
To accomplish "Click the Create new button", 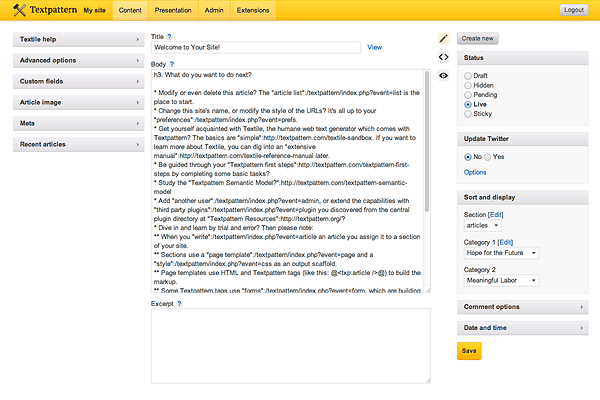I will click(x=478, y=38).
